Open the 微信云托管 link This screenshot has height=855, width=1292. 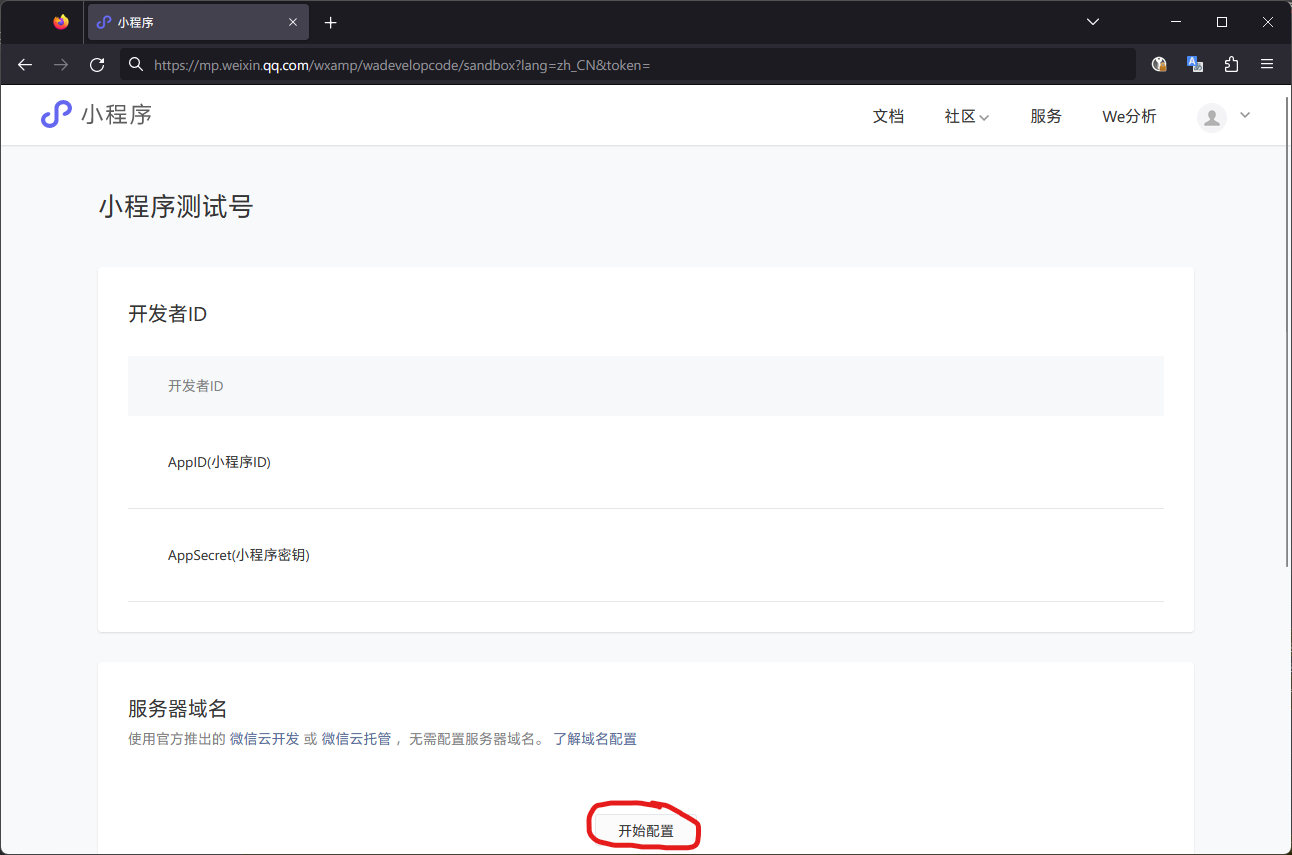click(x=356, y=739)
